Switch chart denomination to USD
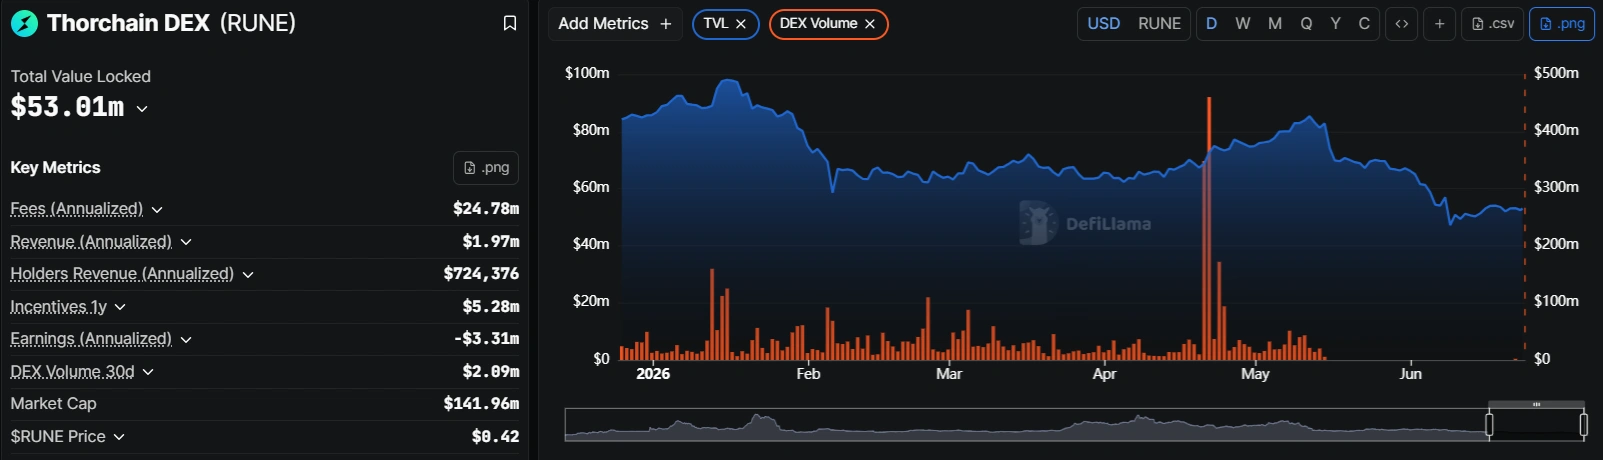1603x460 pixels. [x=1104, y=24]
